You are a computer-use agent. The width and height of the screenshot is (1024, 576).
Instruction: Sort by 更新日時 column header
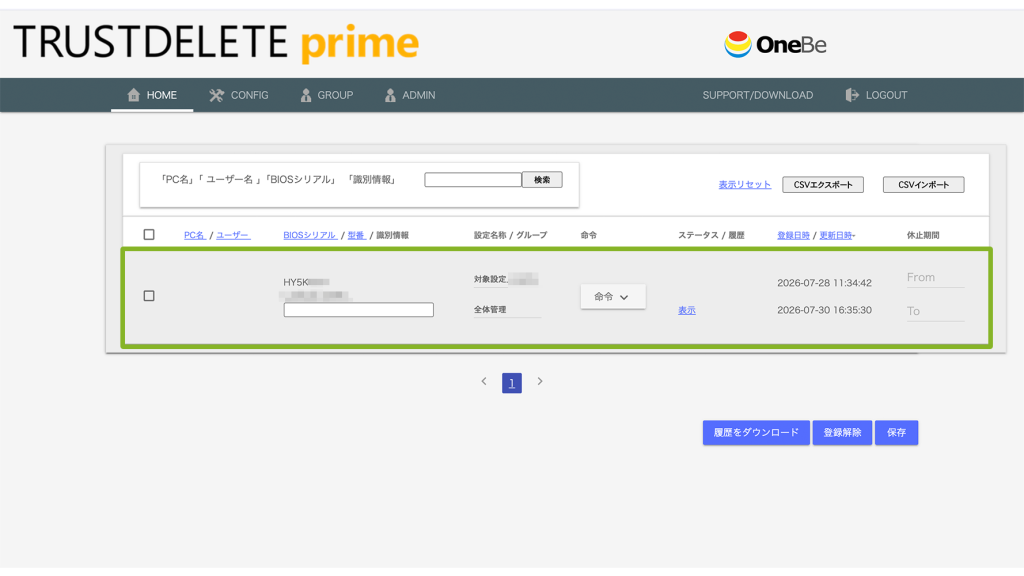(x=837, y=235)
